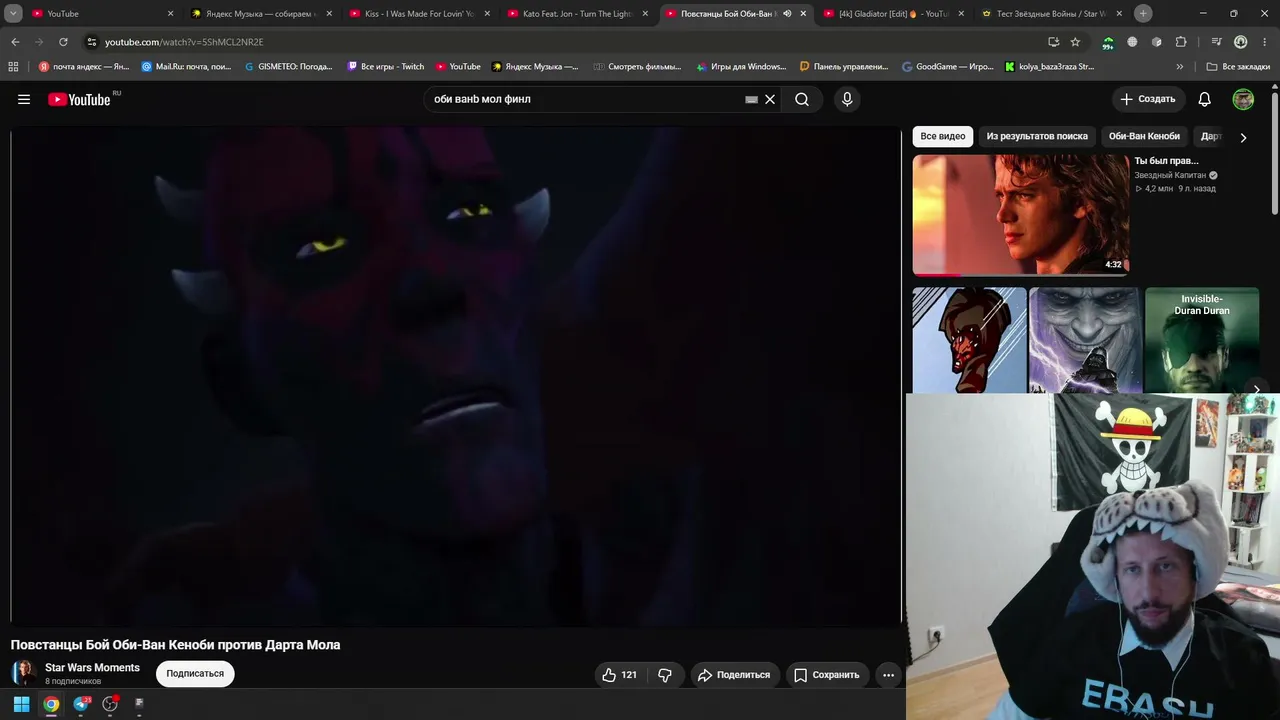
Task: Switch to the first YouTube tab
Action: [100, 14]
